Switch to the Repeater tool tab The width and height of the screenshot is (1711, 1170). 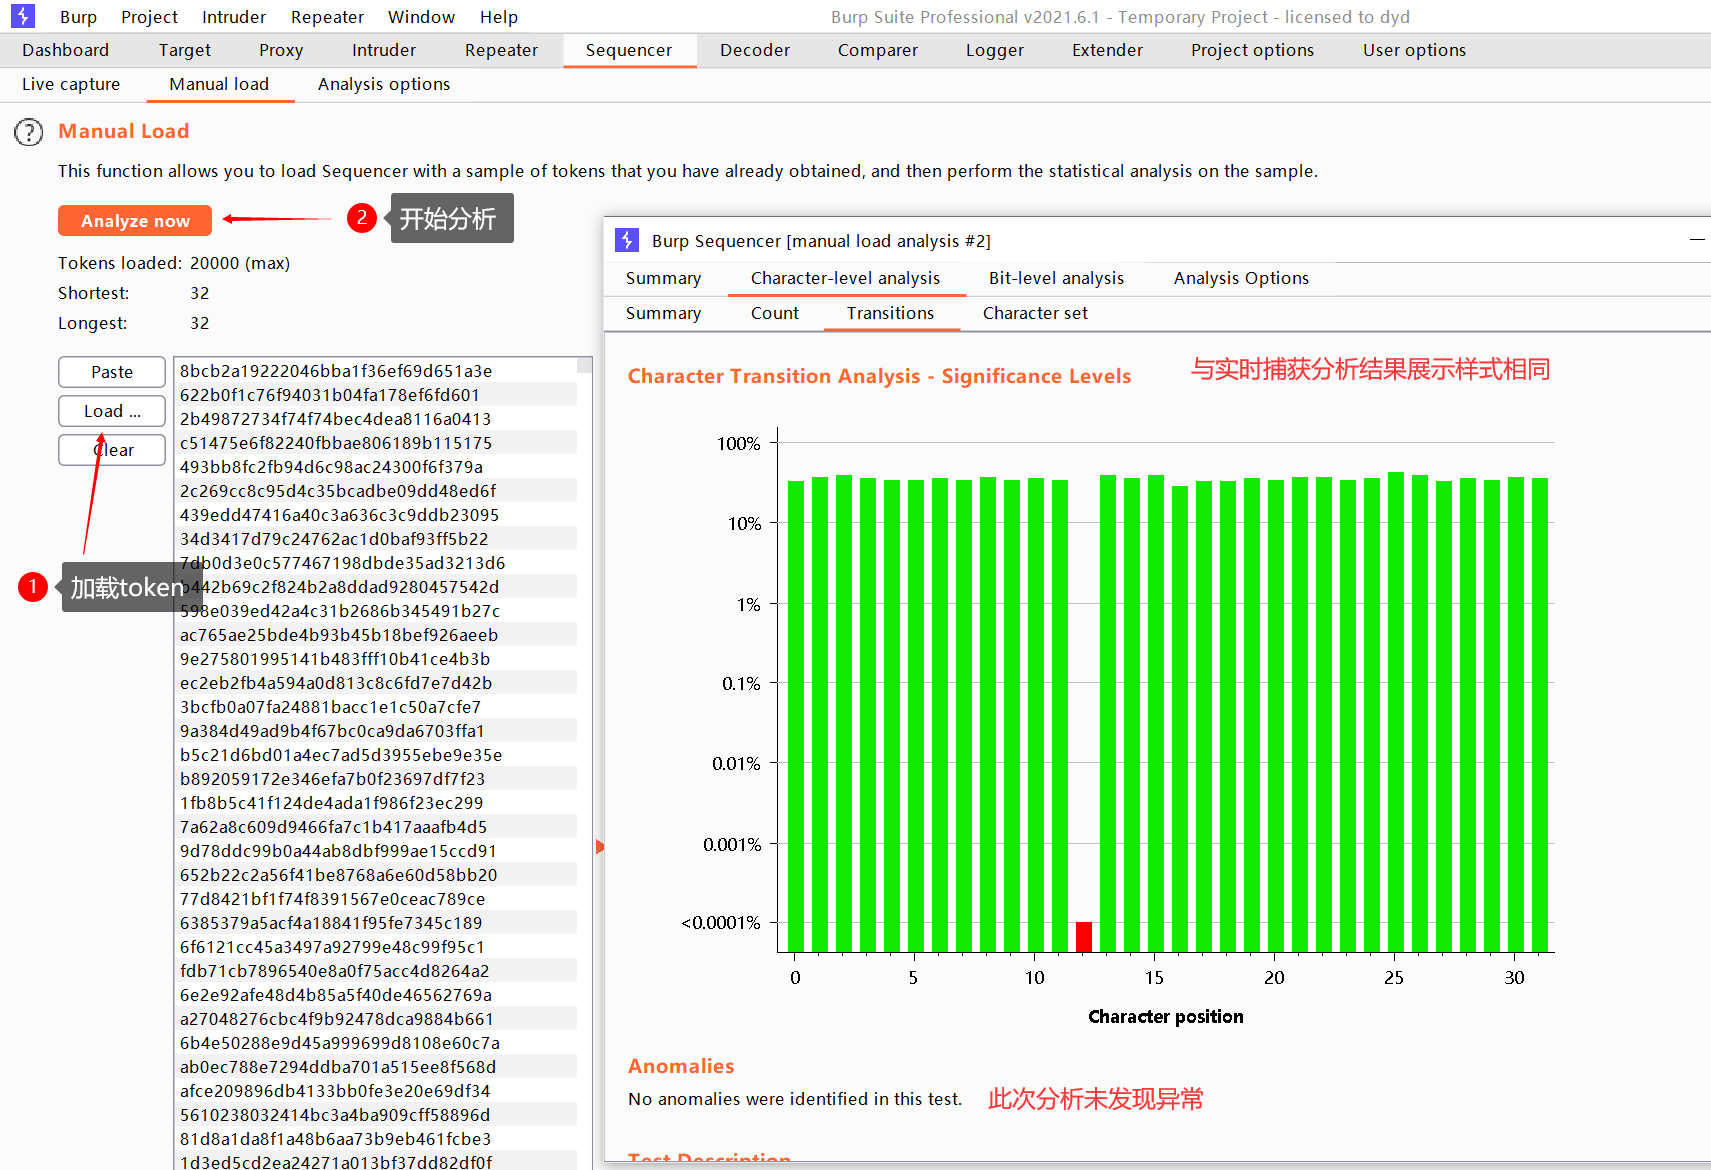click(x=501, y=50)
